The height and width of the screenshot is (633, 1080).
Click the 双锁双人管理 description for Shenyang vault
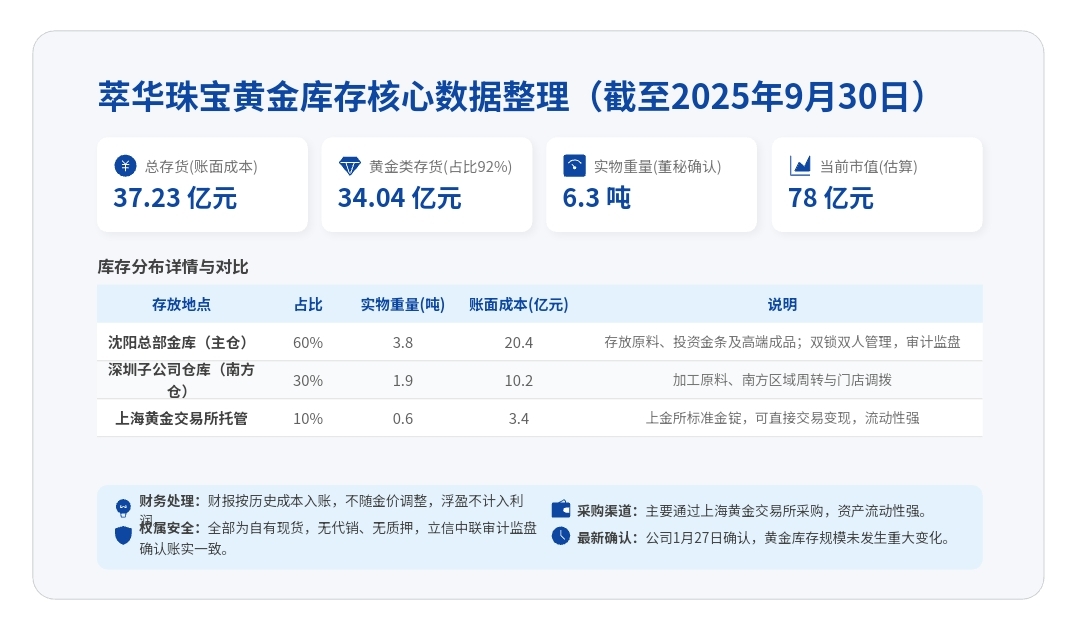782,342
